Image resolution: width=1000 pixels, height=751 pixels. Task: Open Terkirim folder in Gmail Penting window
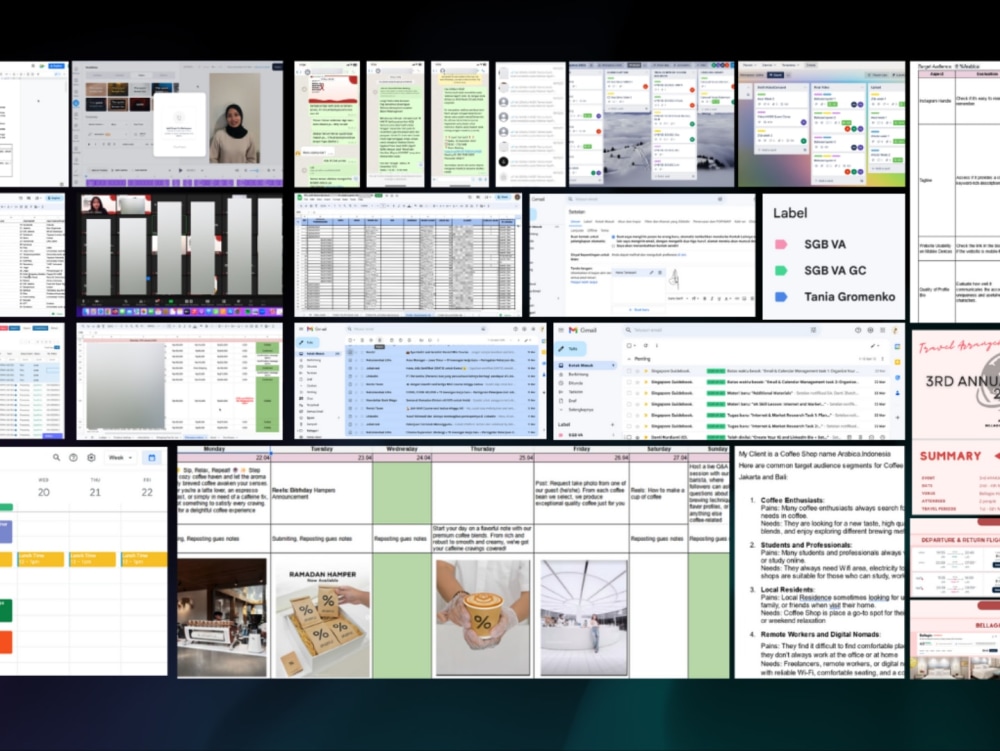tap(575, 391)
